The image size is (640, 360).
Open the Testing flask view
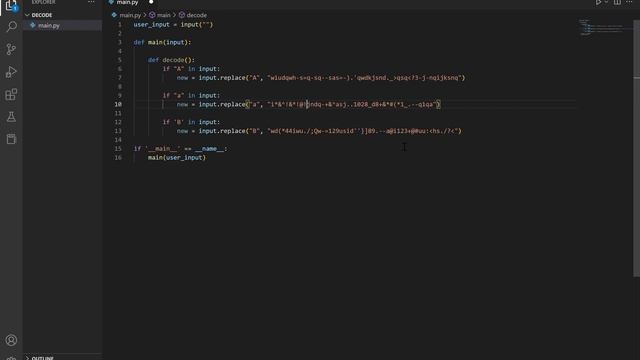click(11, 117)
